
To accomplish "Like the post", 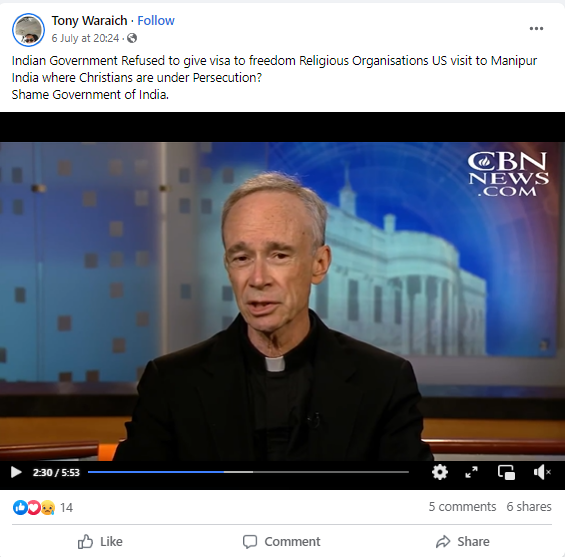I will [x=100, y=541].
